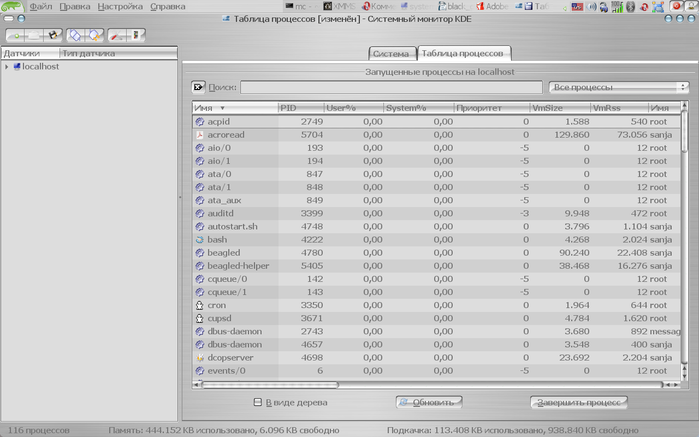
Task: Enable the tree view checkbox
Action: pyautogui.click(x=258, y=402)
